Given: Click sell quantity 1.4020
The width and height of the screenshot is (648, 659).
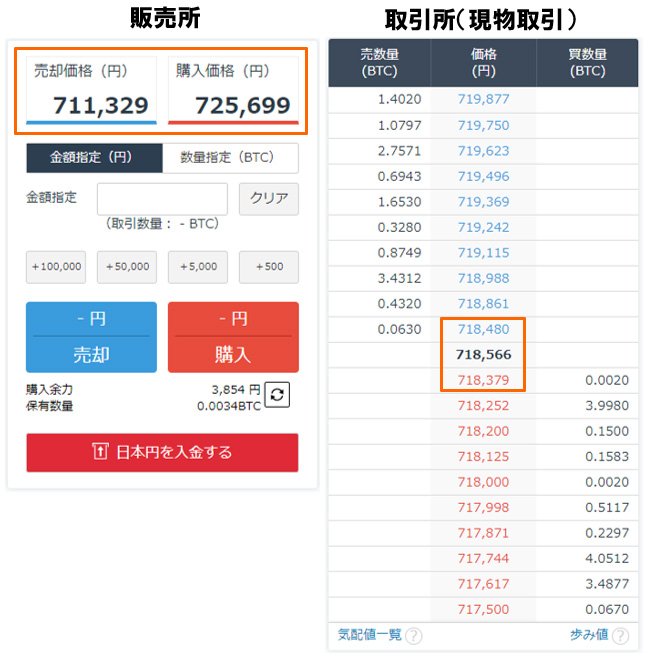Looking at the screenshot, I should click(x=399, y=99).
